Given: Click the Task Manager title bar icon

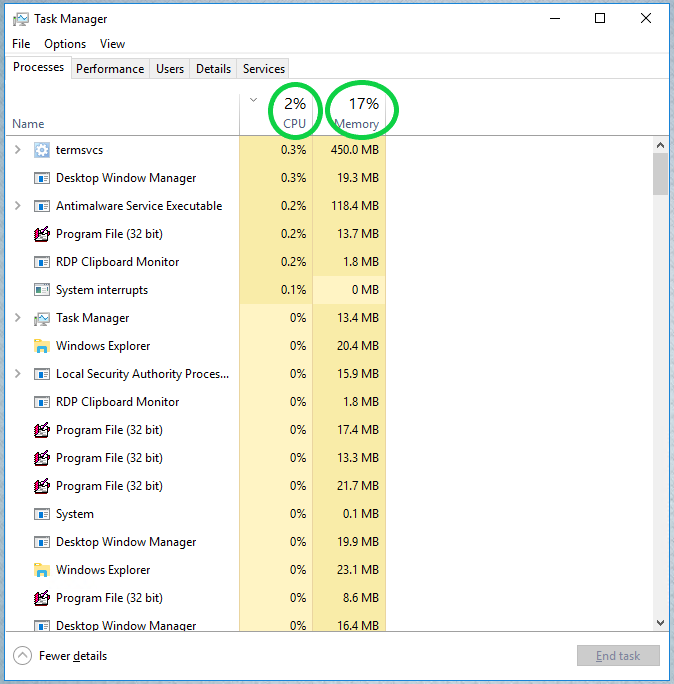Looking at the screenshot, I should [x=21, y=19].
